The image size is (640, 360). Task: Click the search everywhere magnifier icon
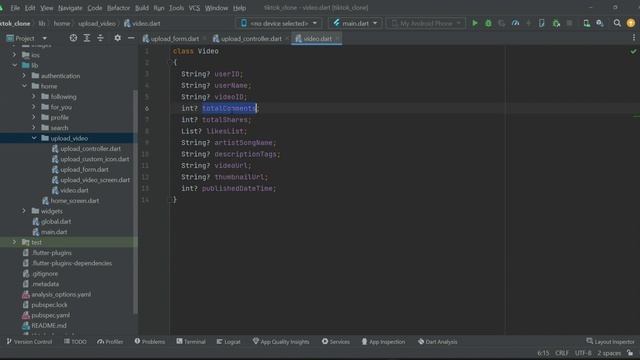point(617,23)
